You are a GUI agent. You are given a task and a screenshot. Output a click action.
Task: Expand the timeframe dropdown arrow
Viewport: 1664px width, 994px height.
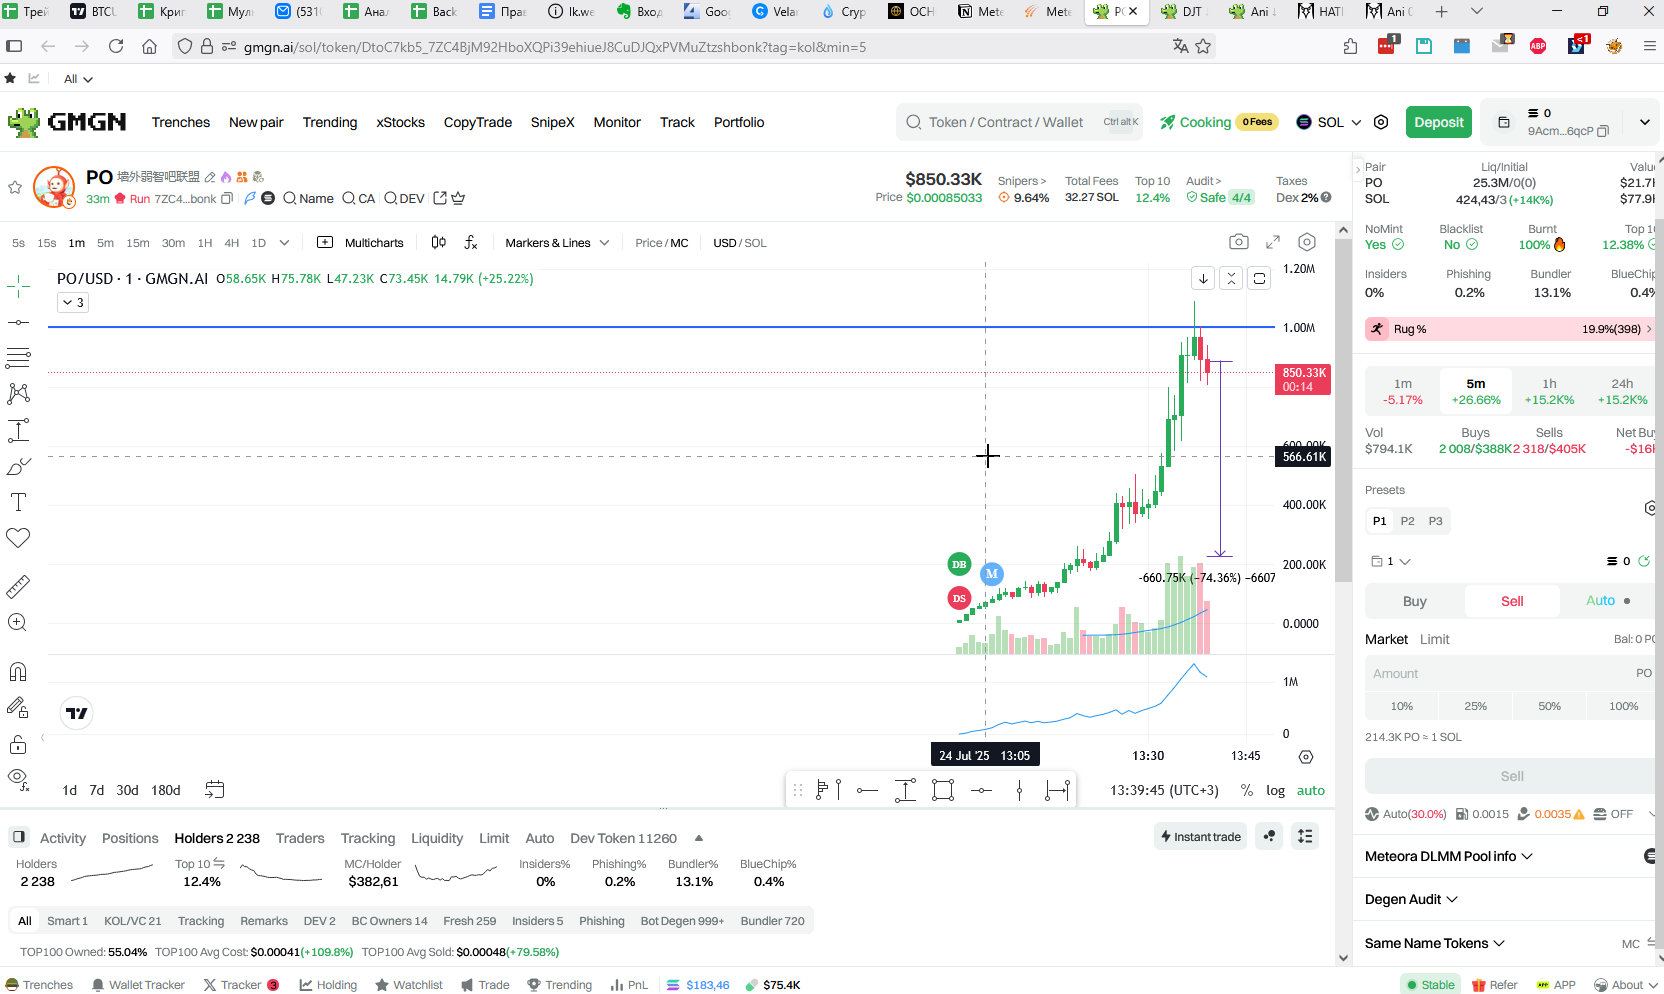coord(284,243)
